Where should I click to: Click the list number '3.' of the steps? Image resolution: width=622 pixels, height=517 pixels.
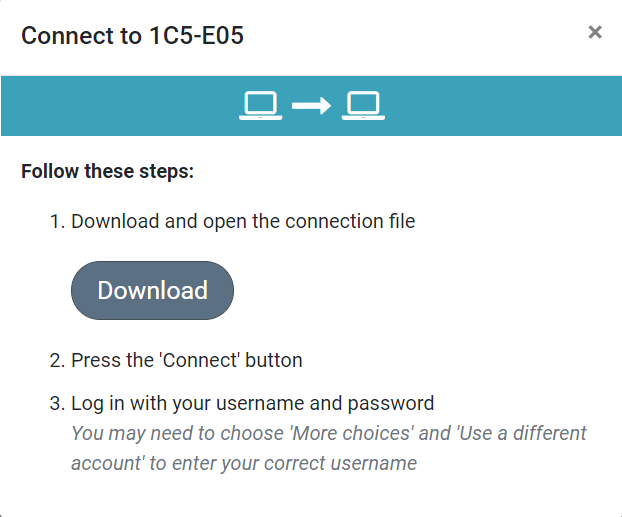click(58, 404)
